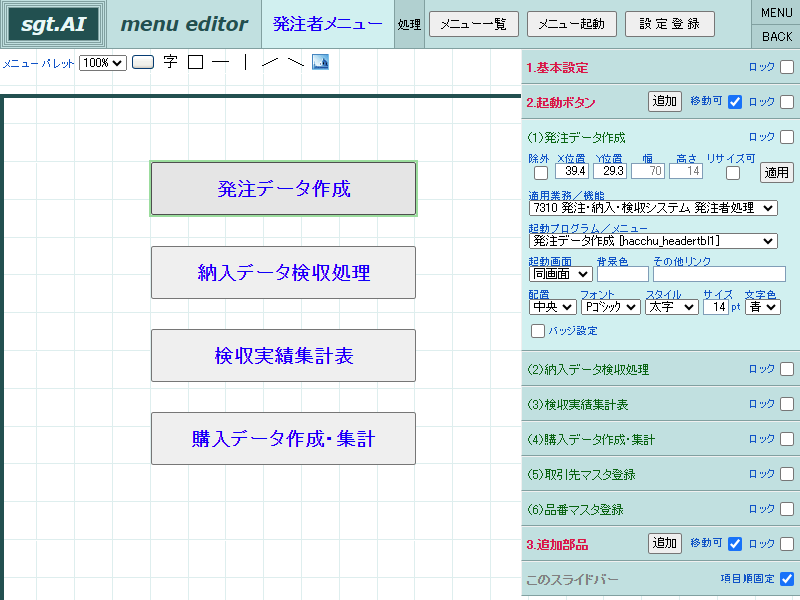The image size is (800, 600).
Task: Click 追加 button in 2.起動ボタン
Action: (x=664, y=101)
